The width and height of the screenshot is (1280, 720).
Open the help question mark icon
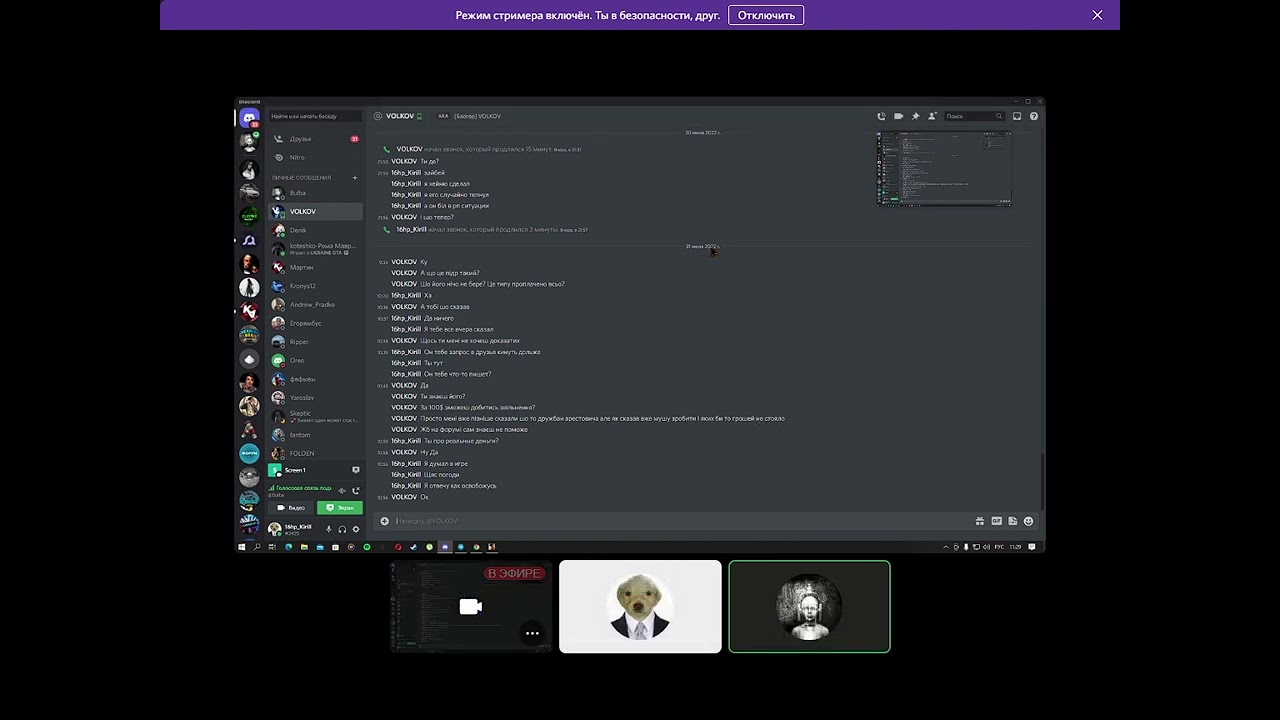[1034, 116]
